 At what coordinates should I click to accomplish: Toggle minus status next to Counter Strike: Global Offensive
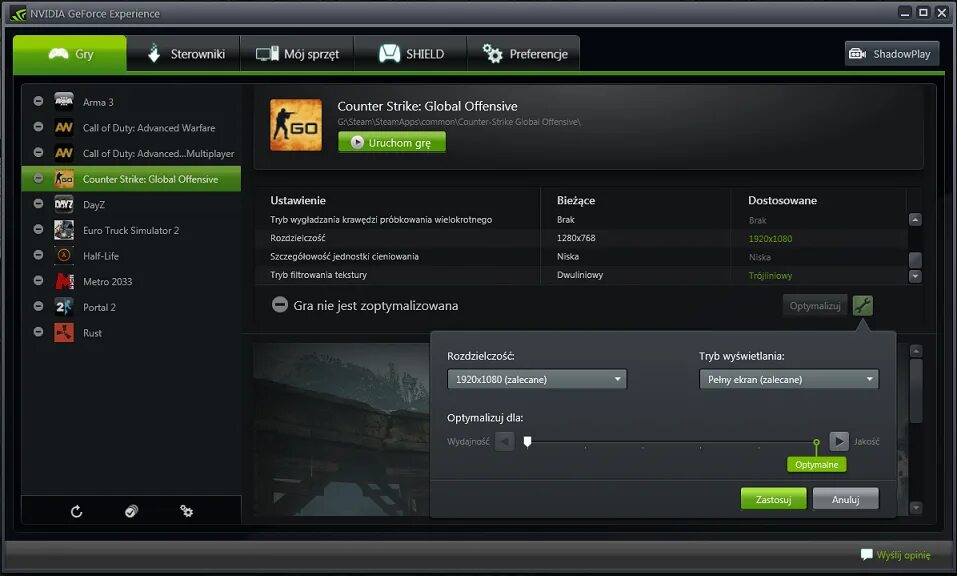[38, 178]
